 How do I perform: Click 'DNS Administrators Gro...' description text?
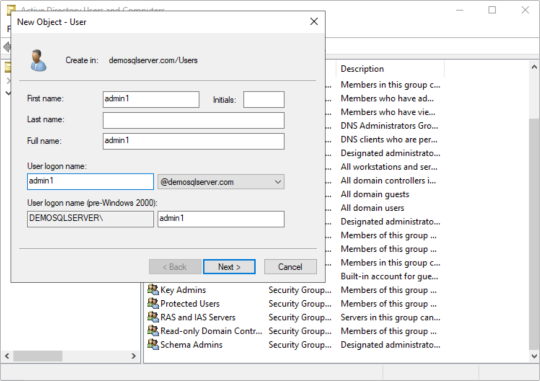tap(389, 126)
